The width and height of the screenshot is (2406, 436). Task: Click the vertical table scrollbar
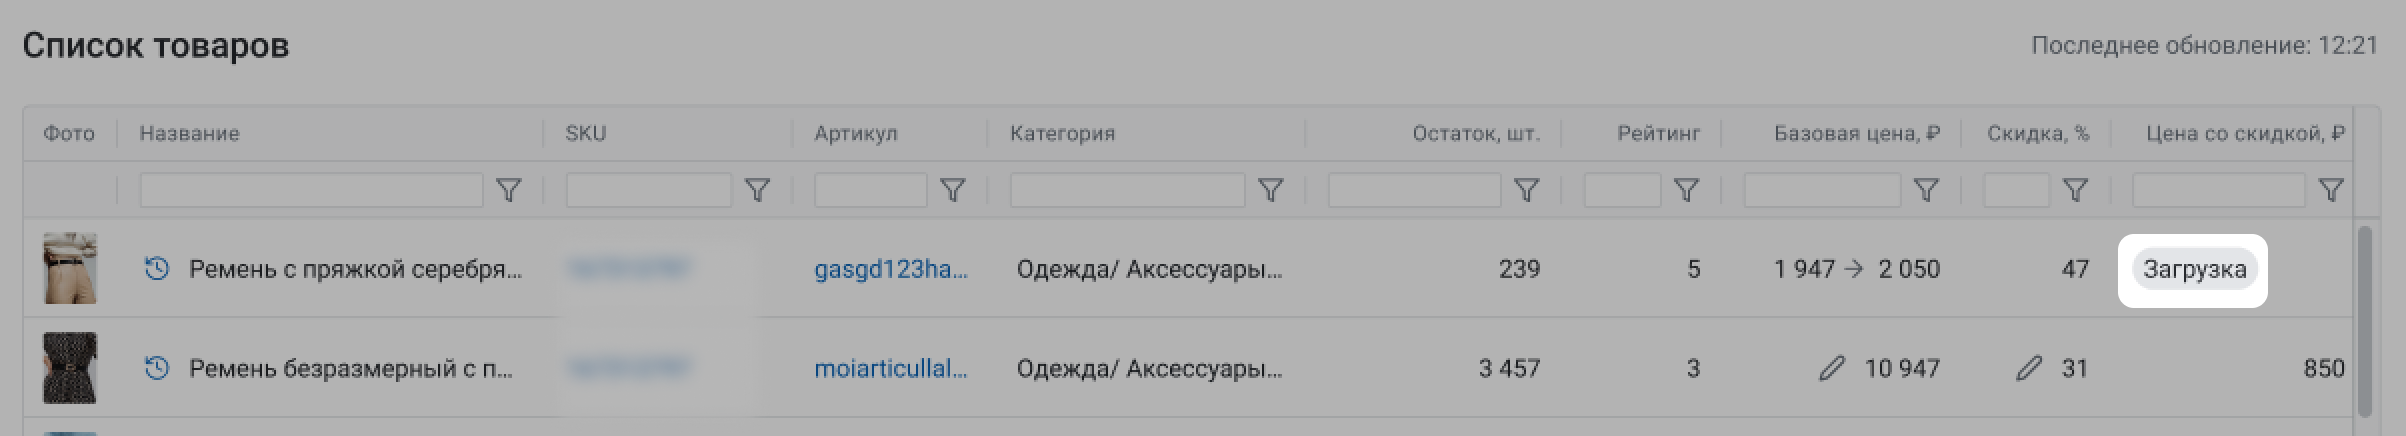point(2364,320)
